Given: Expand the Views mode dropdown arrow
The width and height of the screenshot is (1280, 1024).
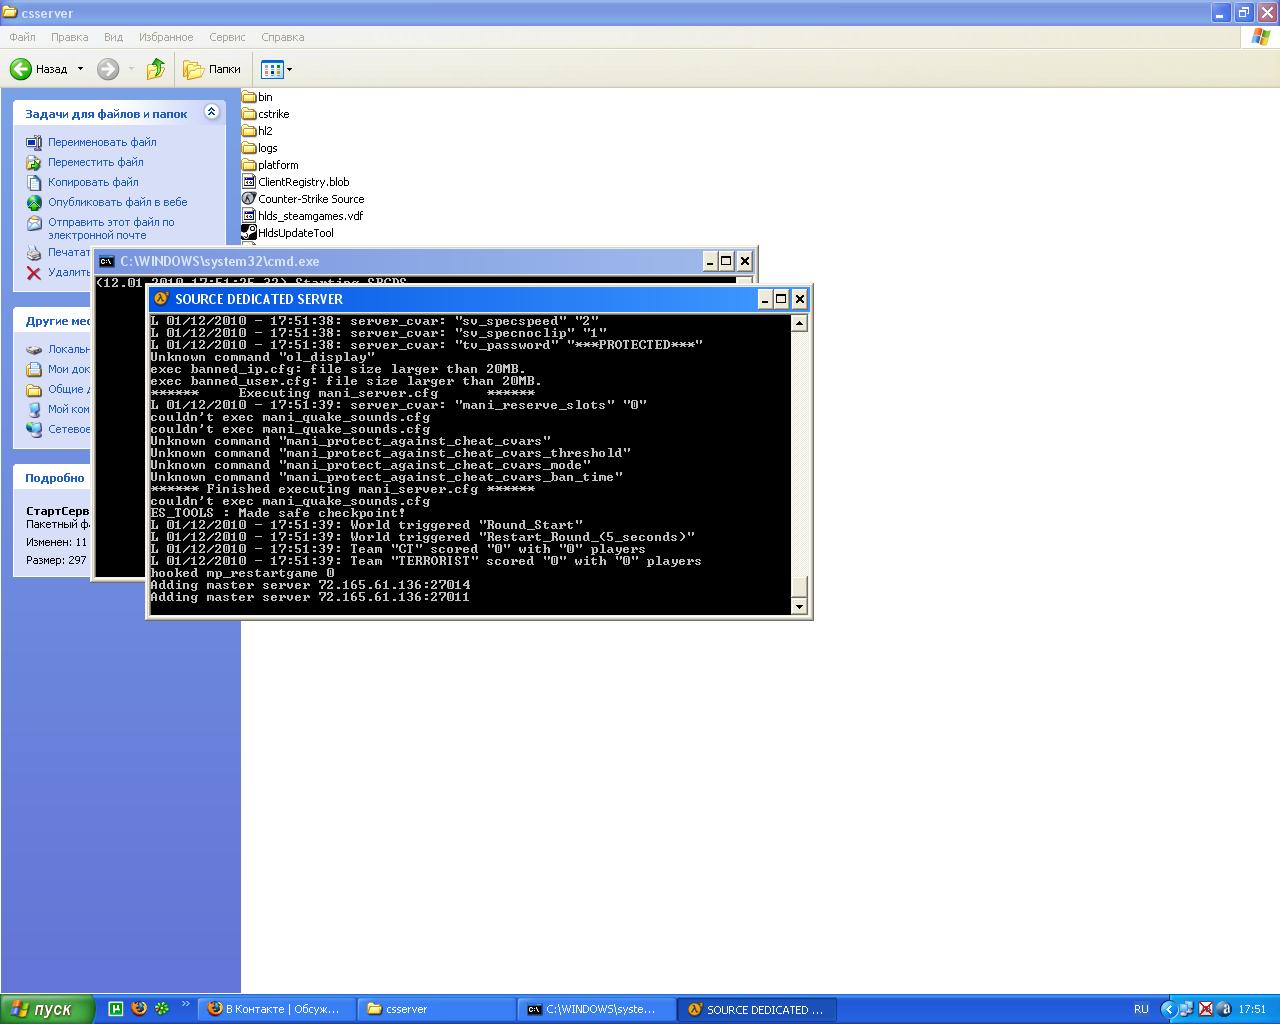Looking at the screenshot, I should click(x=290, y=69).
